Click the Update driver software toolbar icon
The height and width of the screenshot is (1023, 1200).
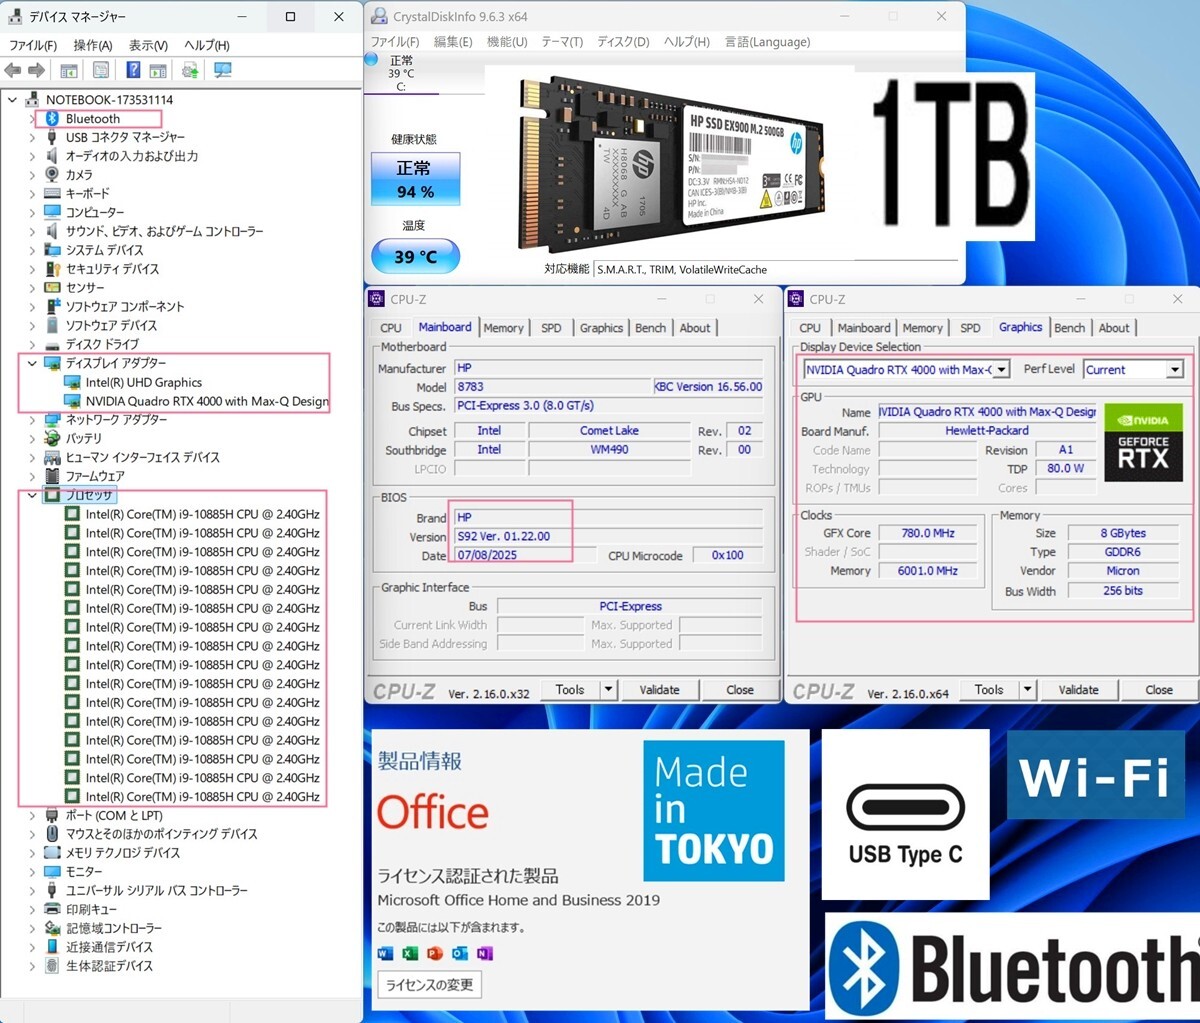pyautogui.click(x=189, y=70)
